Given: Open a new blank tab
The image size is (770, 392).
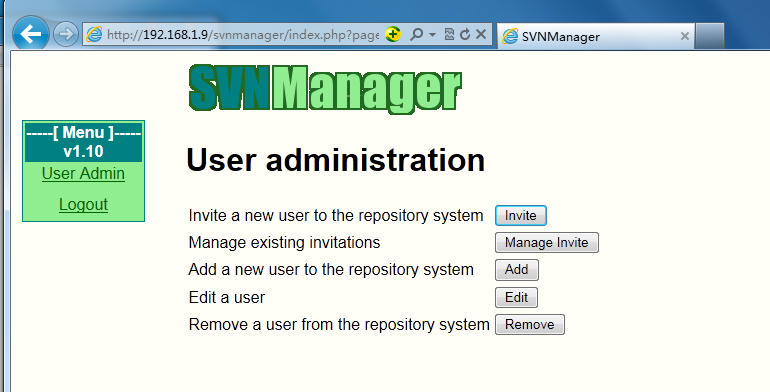Looking at the screenshot, I should [x=710, y=36].
